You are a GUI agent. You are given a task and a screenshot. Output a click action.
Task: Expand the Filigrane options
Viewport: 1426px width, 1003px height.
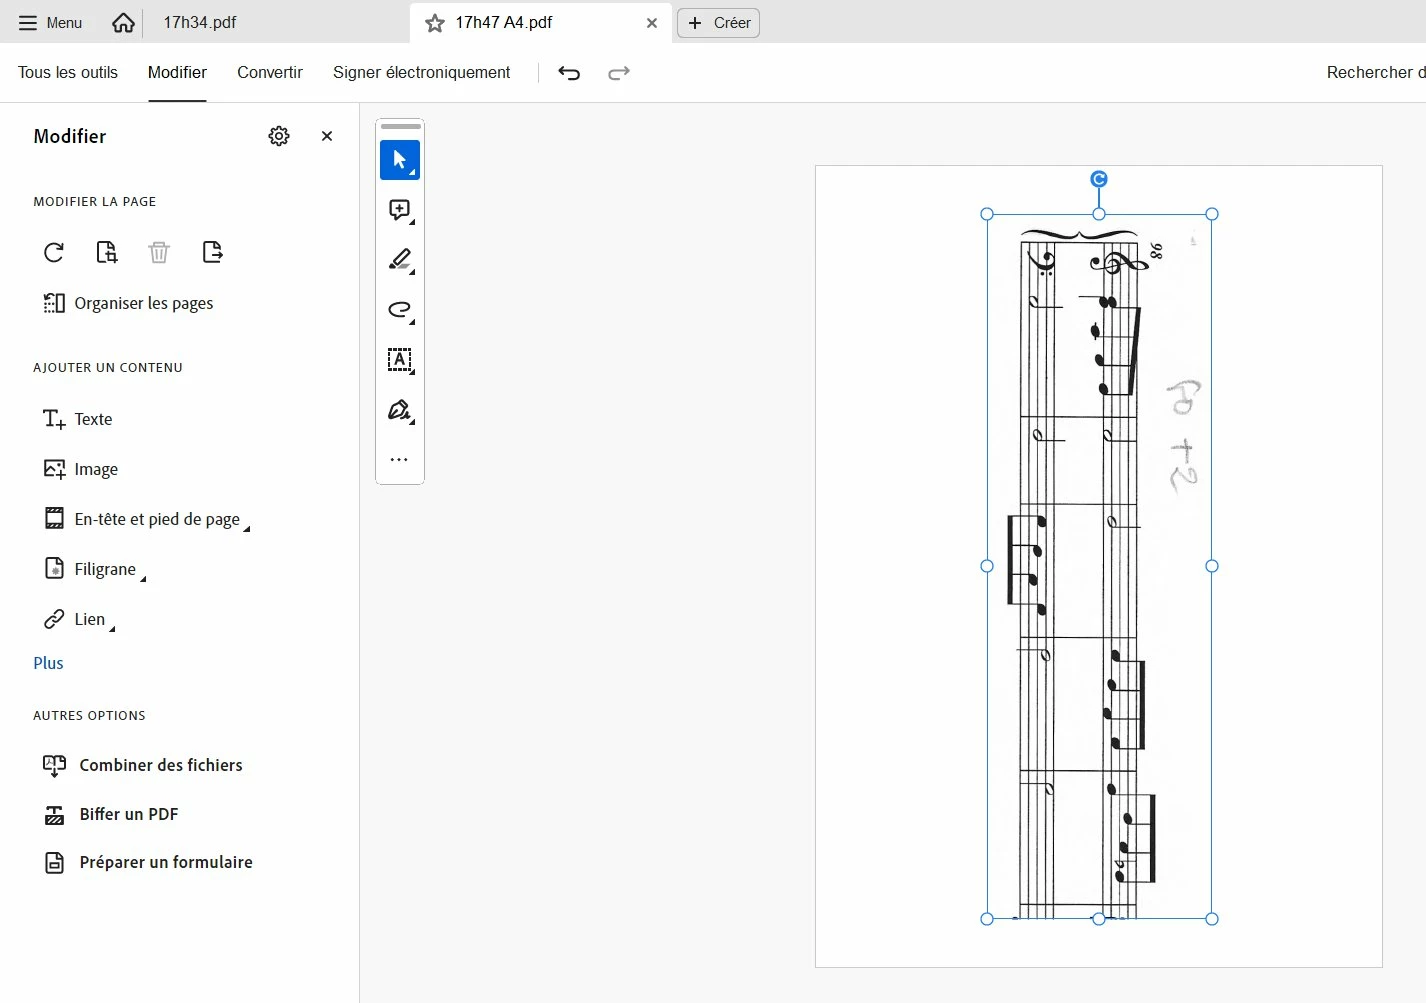pos(94,569)
